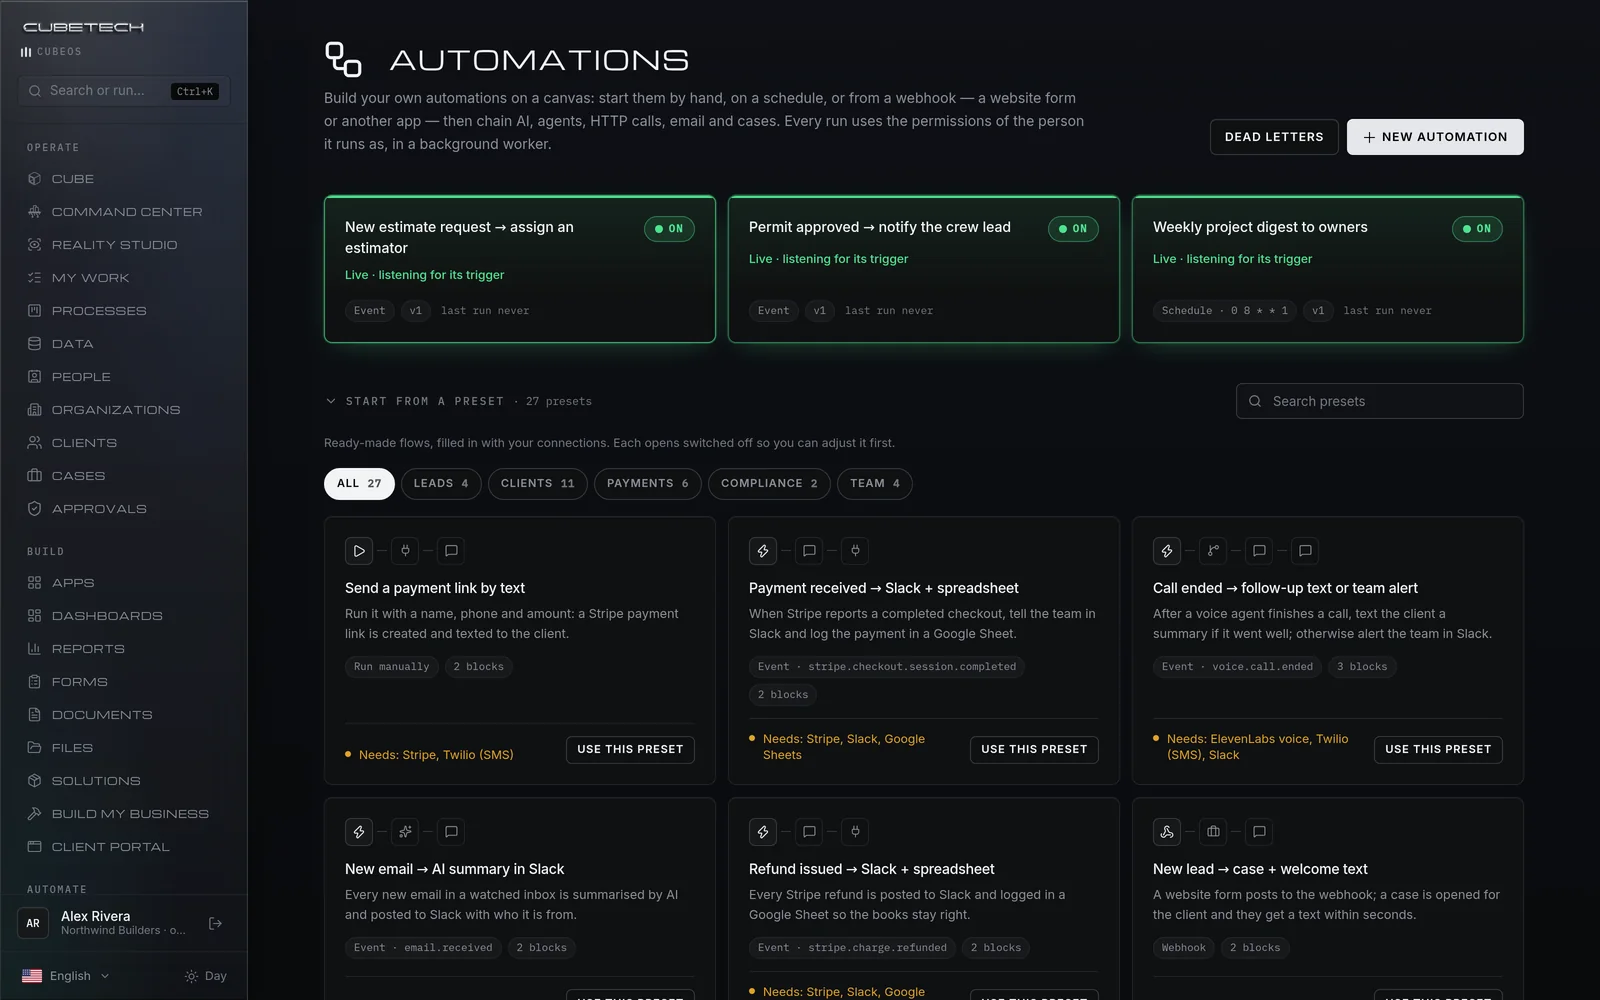
Task: Open the English language dropdown
Action: (x=66, y=976)
